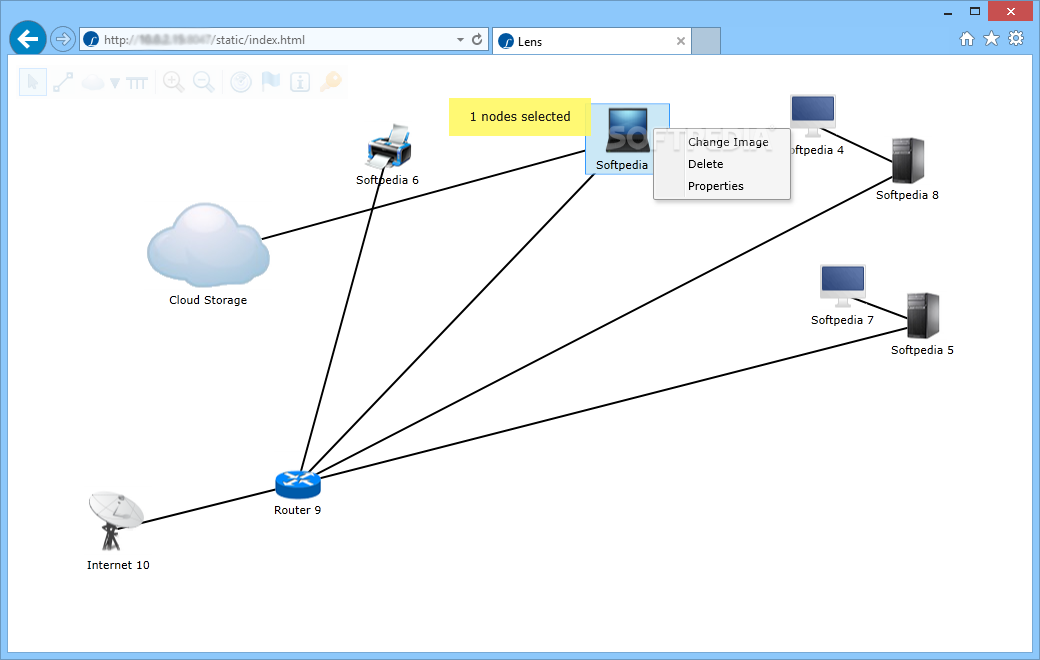The height and width of the screenshot is (660, 1040).
Task: Refresh the page with reload icon
Action: pos(477,39)
